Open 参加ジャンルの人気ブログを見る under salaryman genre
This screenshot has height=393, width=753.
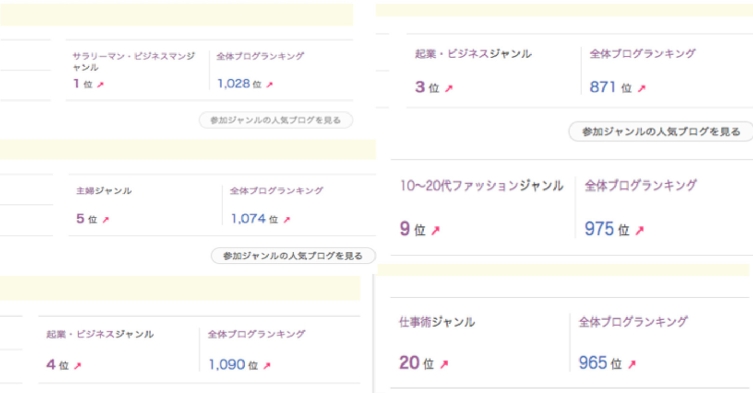276,120
